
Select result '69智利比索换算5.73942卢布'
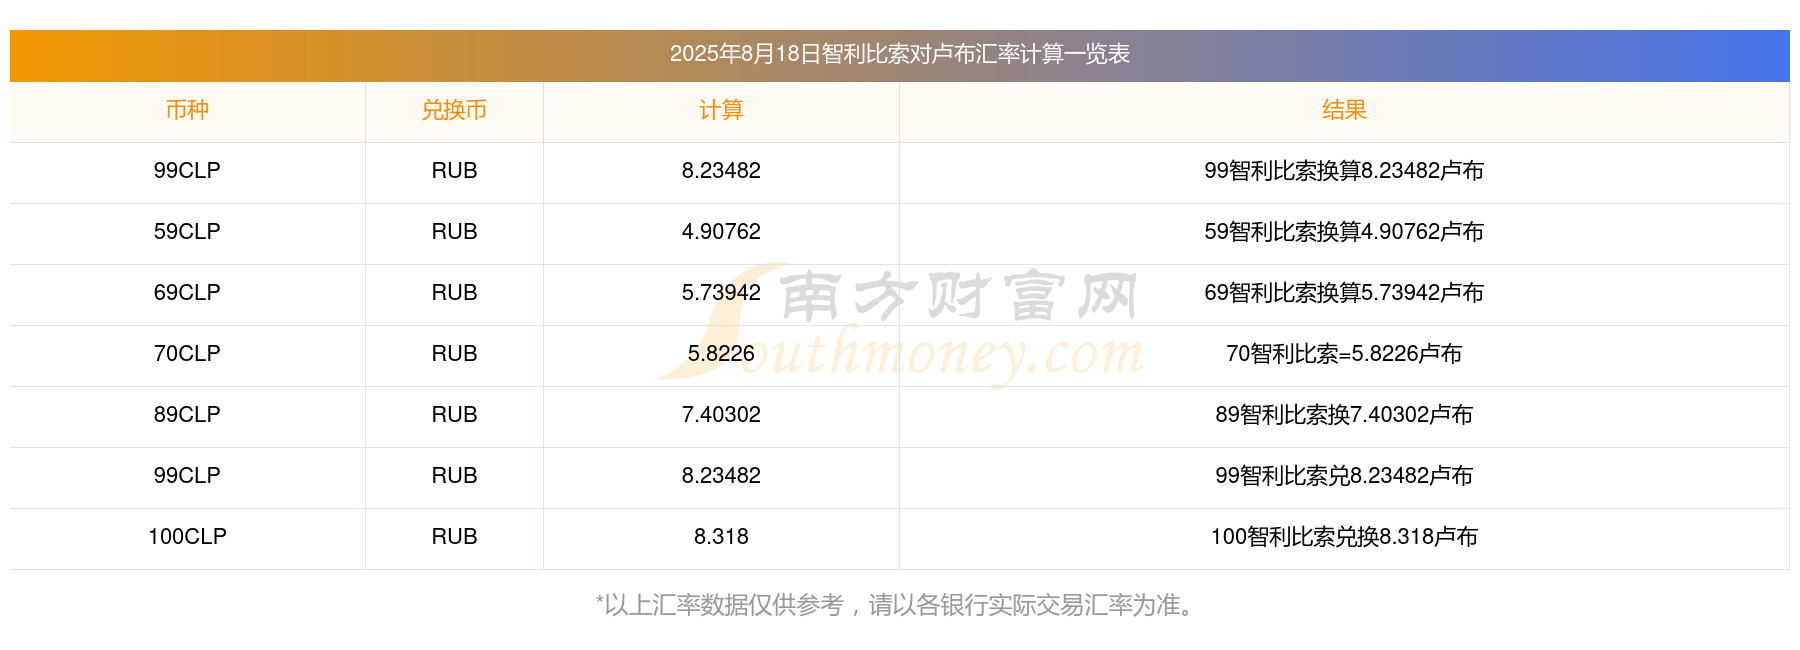point(1344,293)
